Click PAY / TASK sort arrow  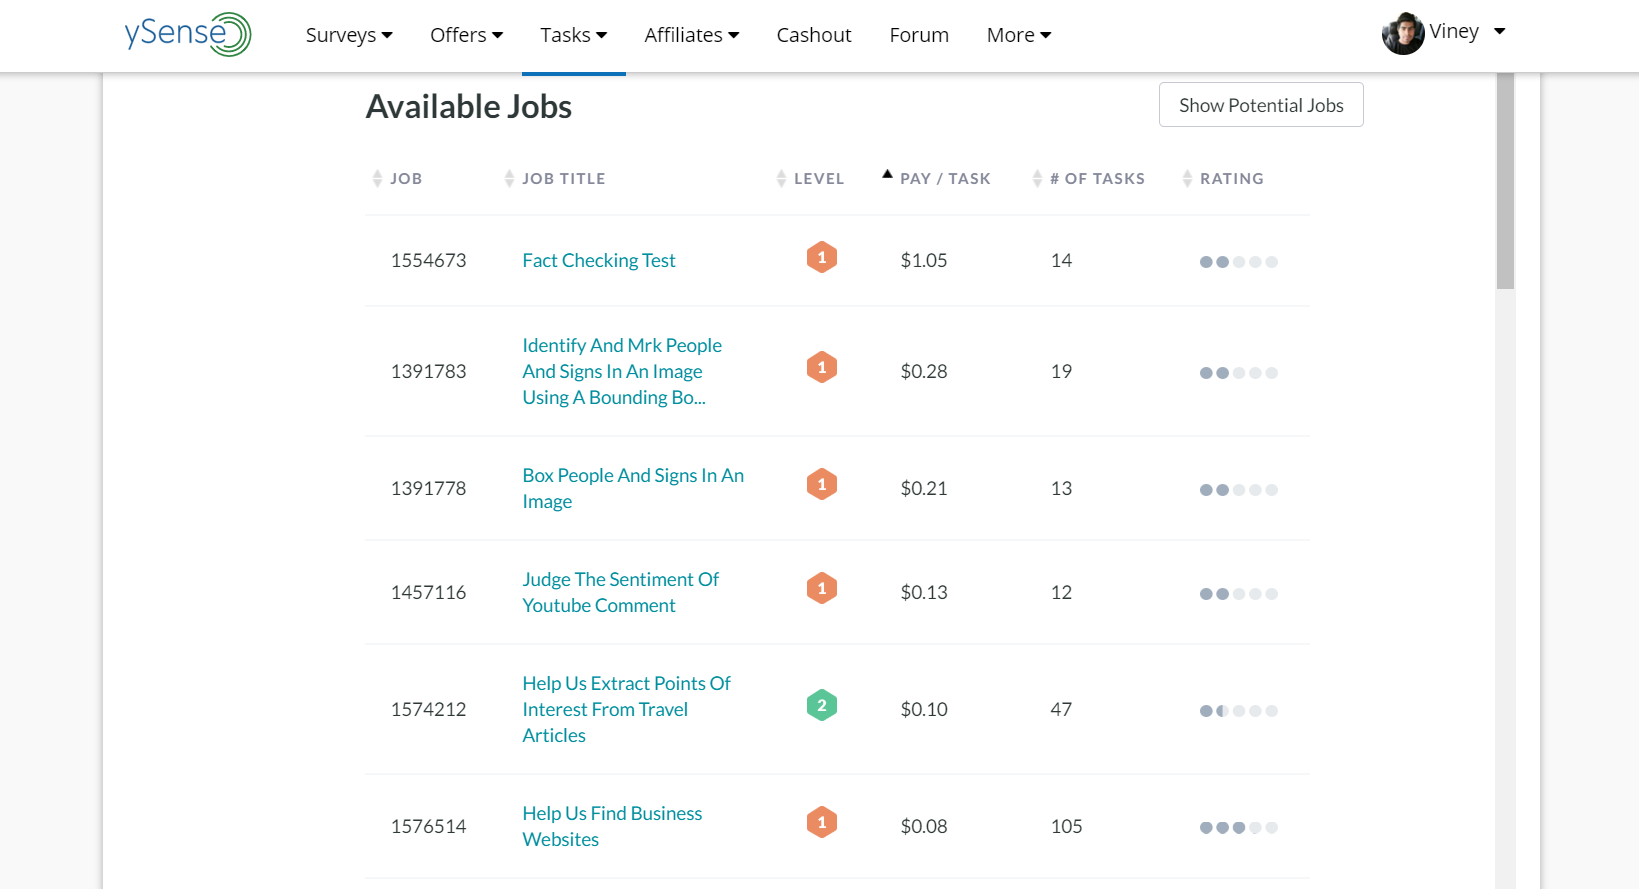[887, 175]
